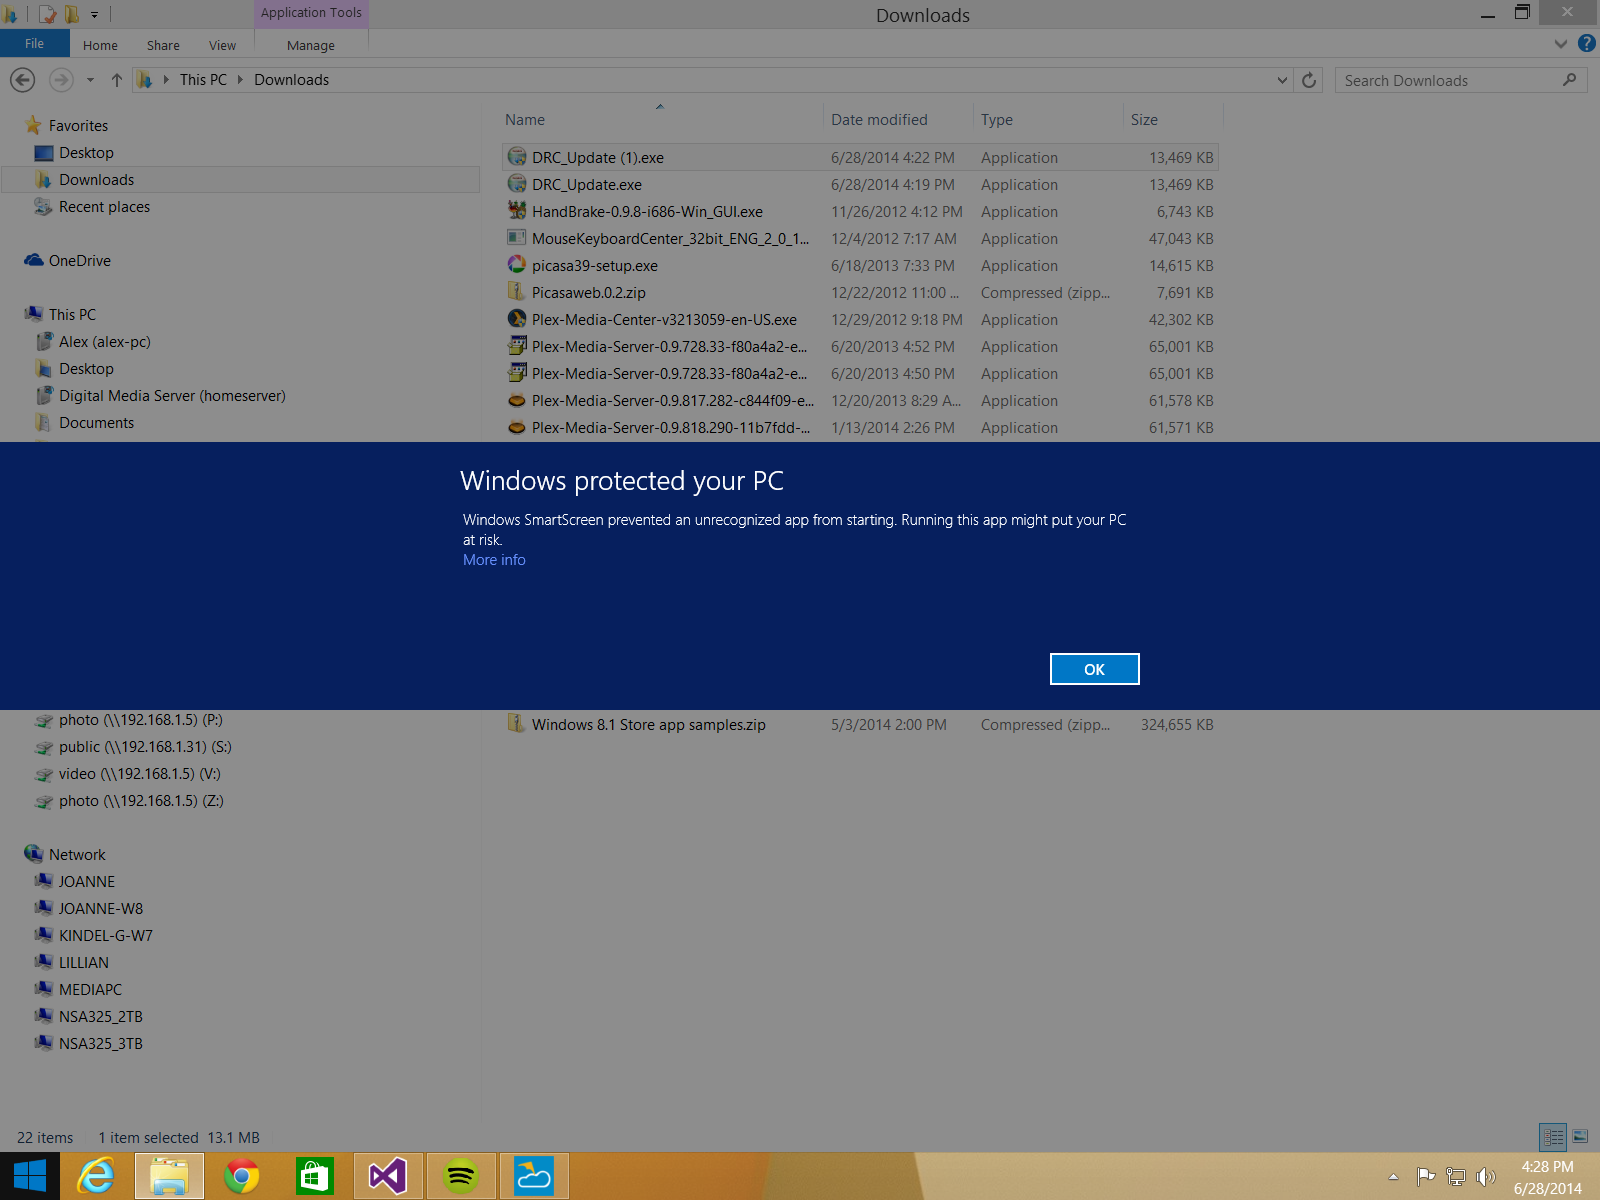Select This PC in the navigation pane
Viewport: 1600px width, 1200px height.
click(x=72, y=315)
